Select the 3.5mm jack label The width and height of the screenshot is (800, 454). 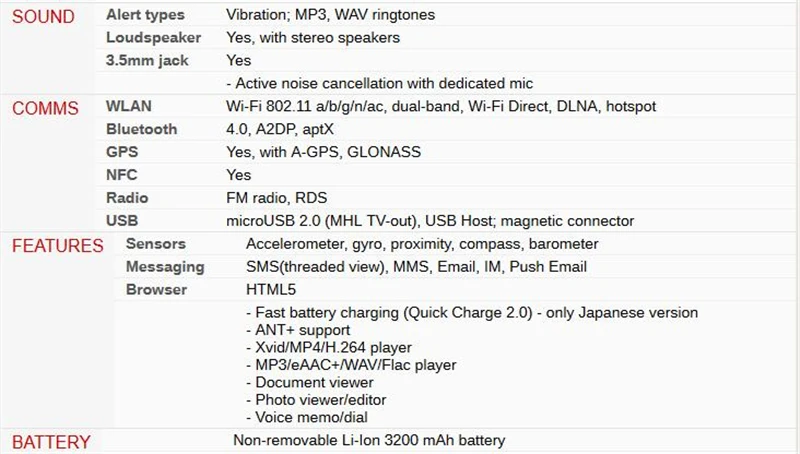tap(147, 60)
